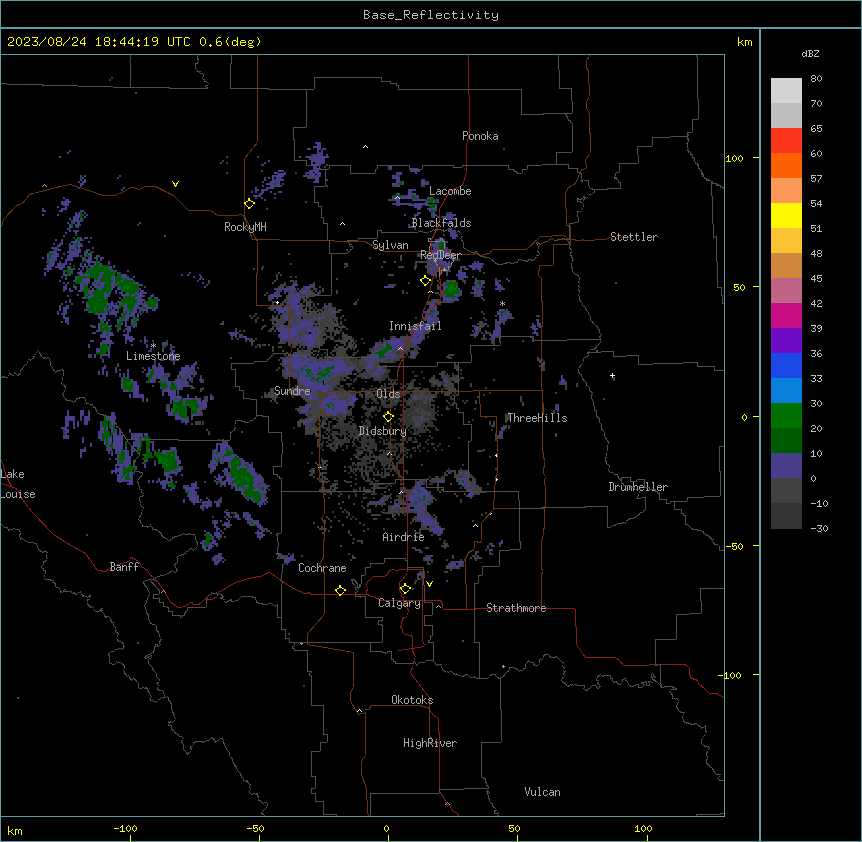The width and height of the screenshot is (862, 842).
Task: Click the -30 value on the dBZ scale
Action: coord(820,528)
